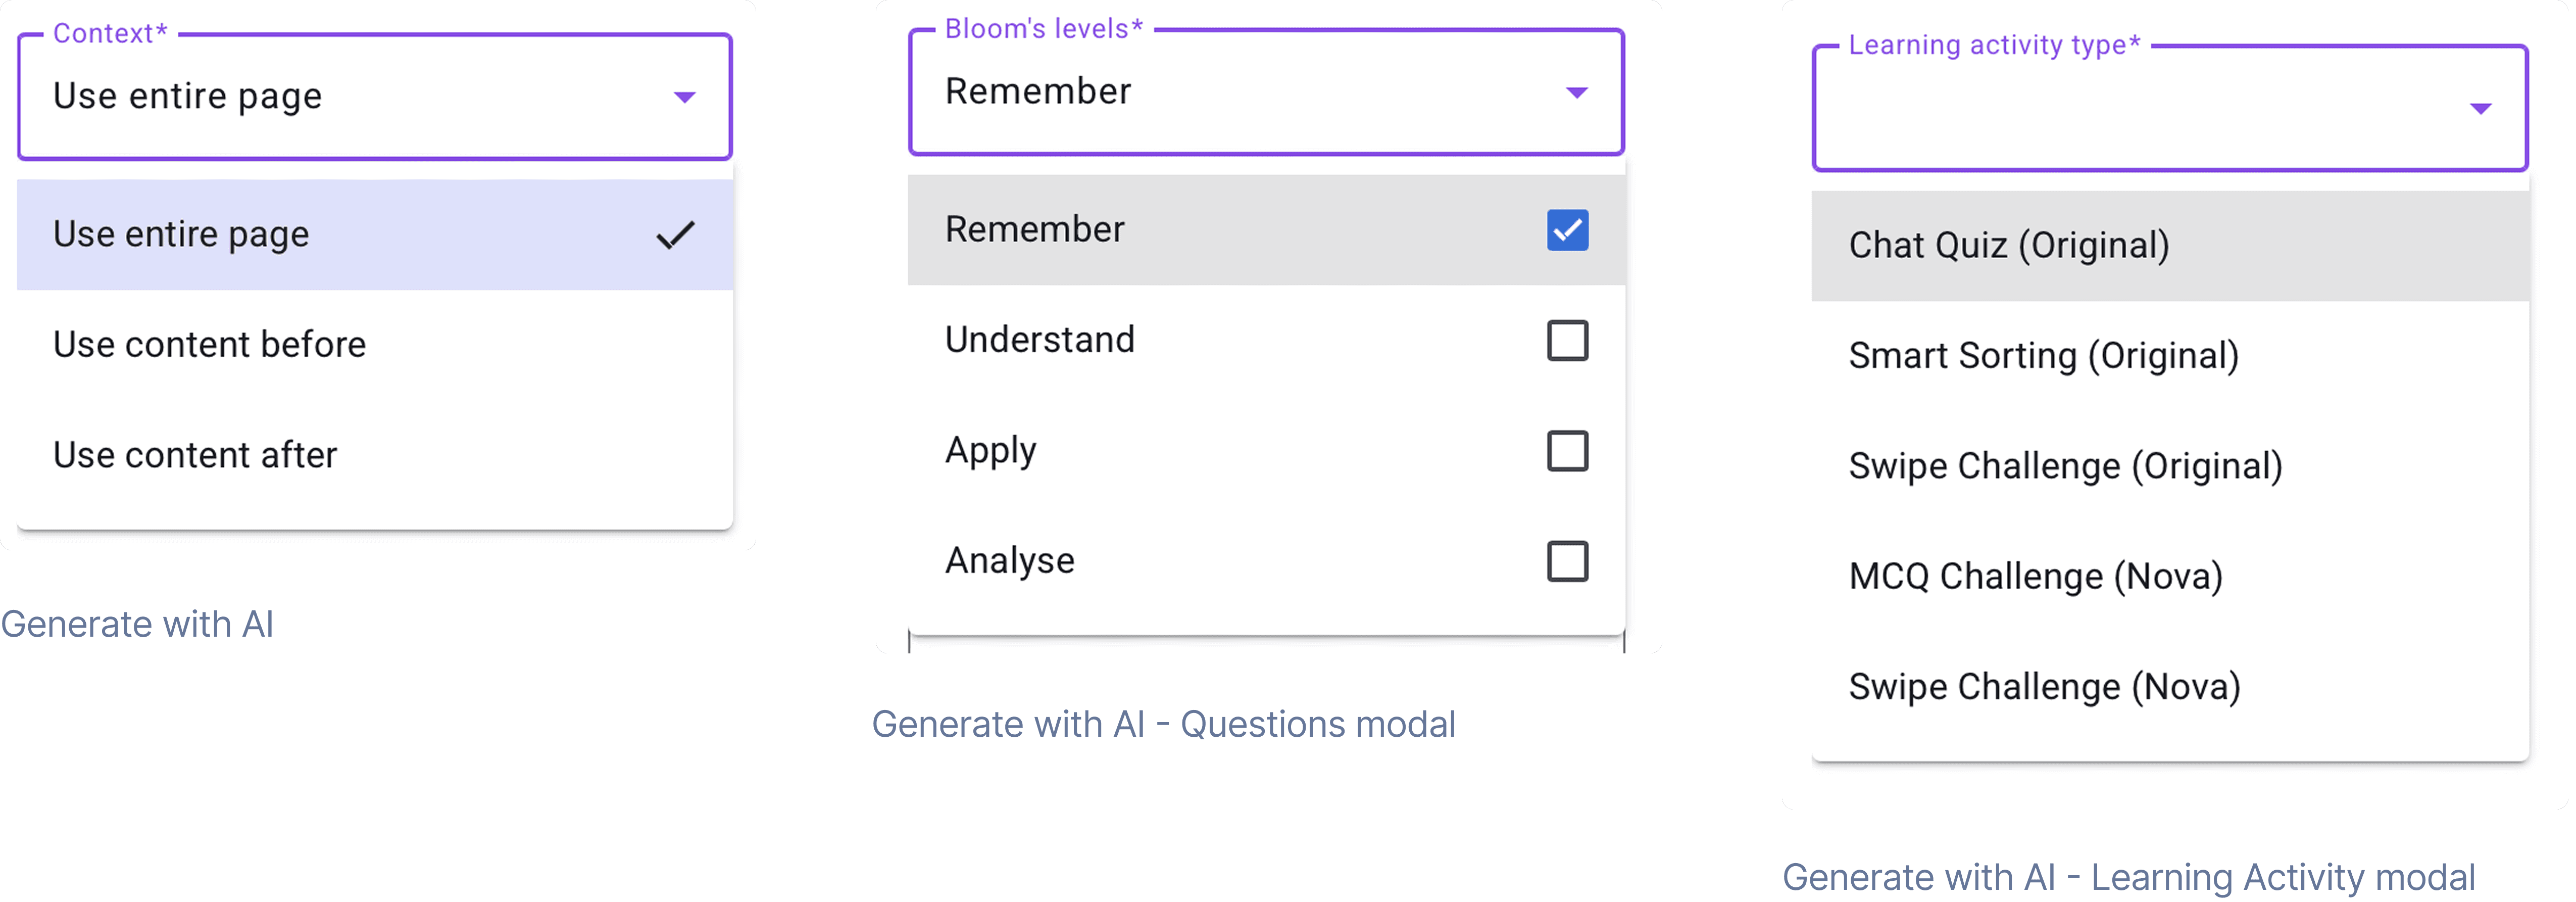Pick MCQ Challenge (Nova) from list
This screenshot has width=2576, height=902.
pos(2170,577)
